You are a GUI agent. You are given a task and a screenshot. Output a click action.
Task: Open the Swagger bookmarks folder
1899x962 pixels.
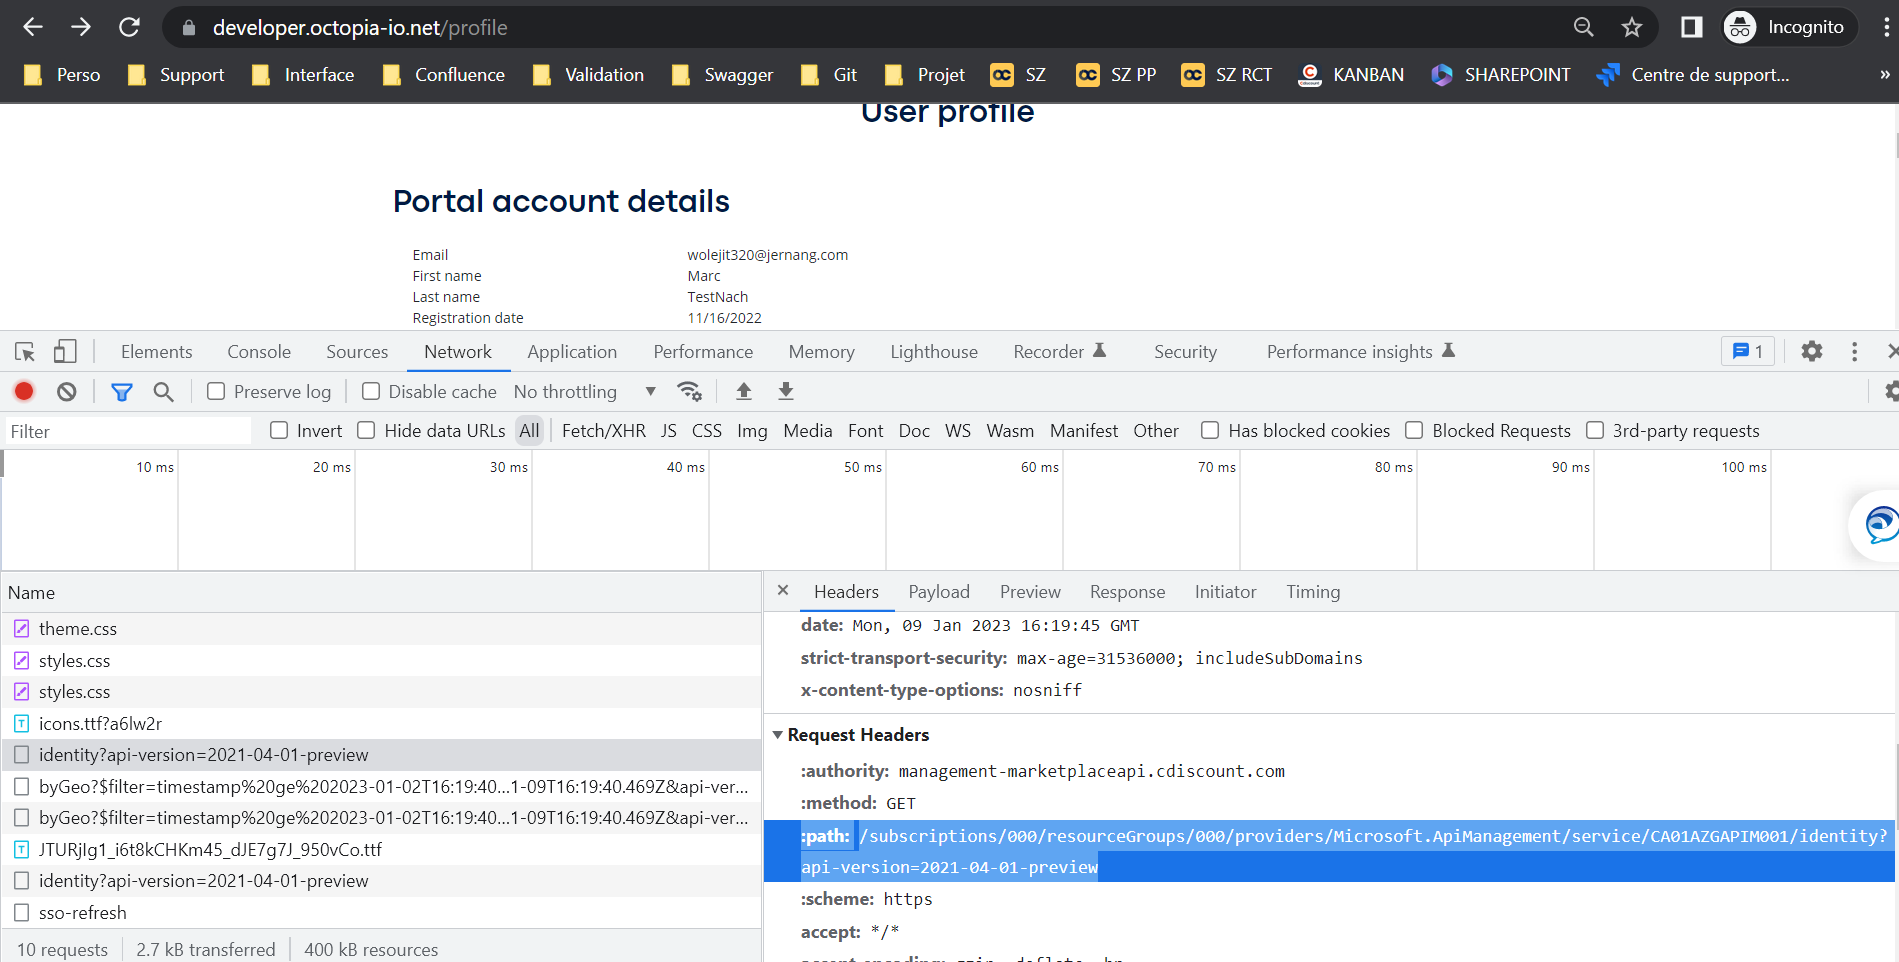tap(722, 75)
